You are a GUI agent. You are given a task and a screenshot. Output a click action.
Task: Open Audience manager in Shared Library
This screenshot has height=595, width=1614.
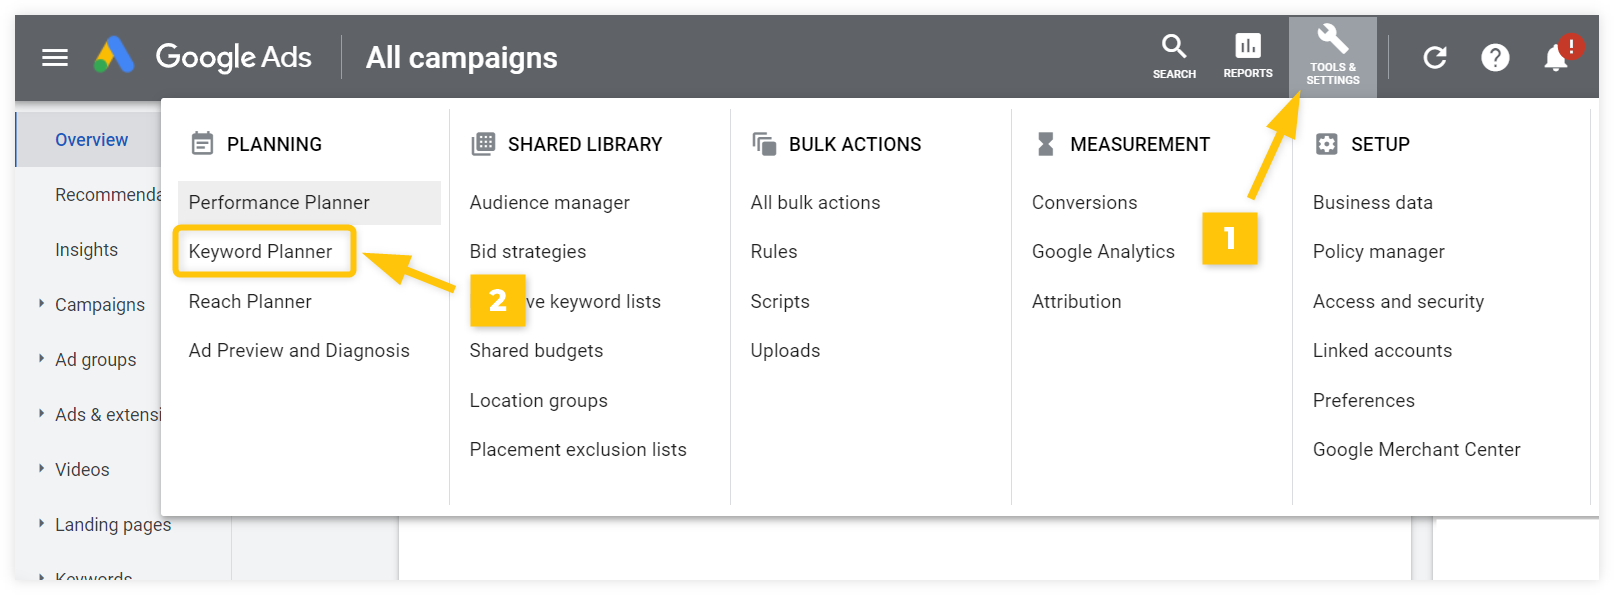549,203
